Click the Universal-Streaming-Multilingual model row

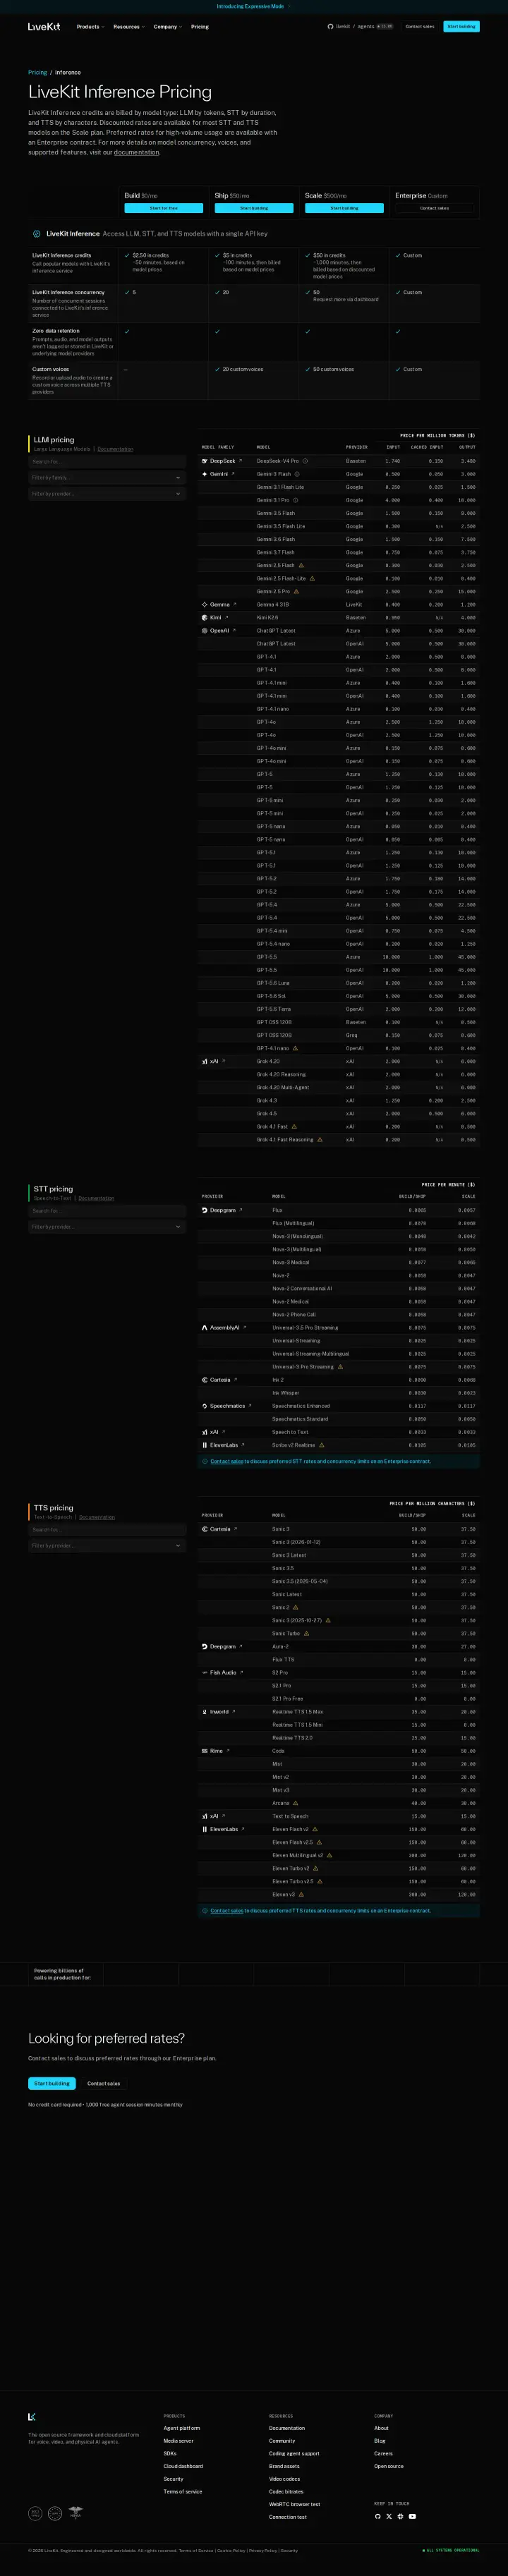click(x=338, y=1354)
